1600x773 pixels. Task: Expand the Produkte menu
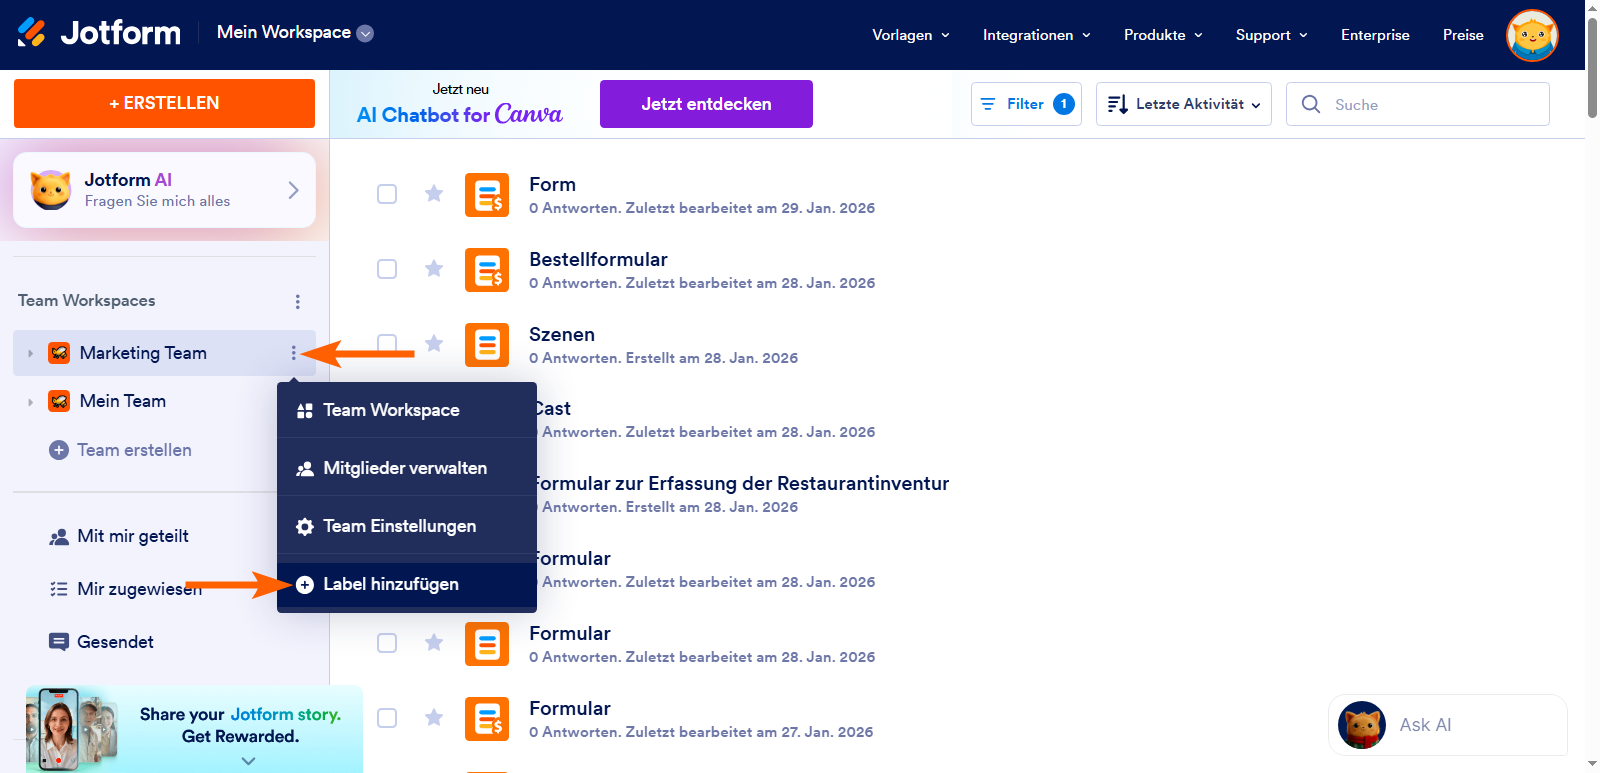[x=1163, y=35]
